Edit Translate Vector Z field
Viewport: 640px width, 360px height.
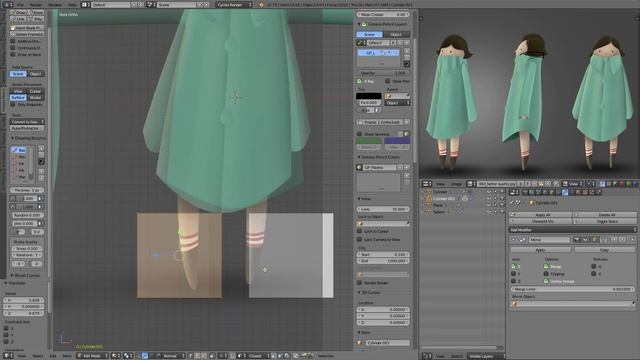point(24,313)
